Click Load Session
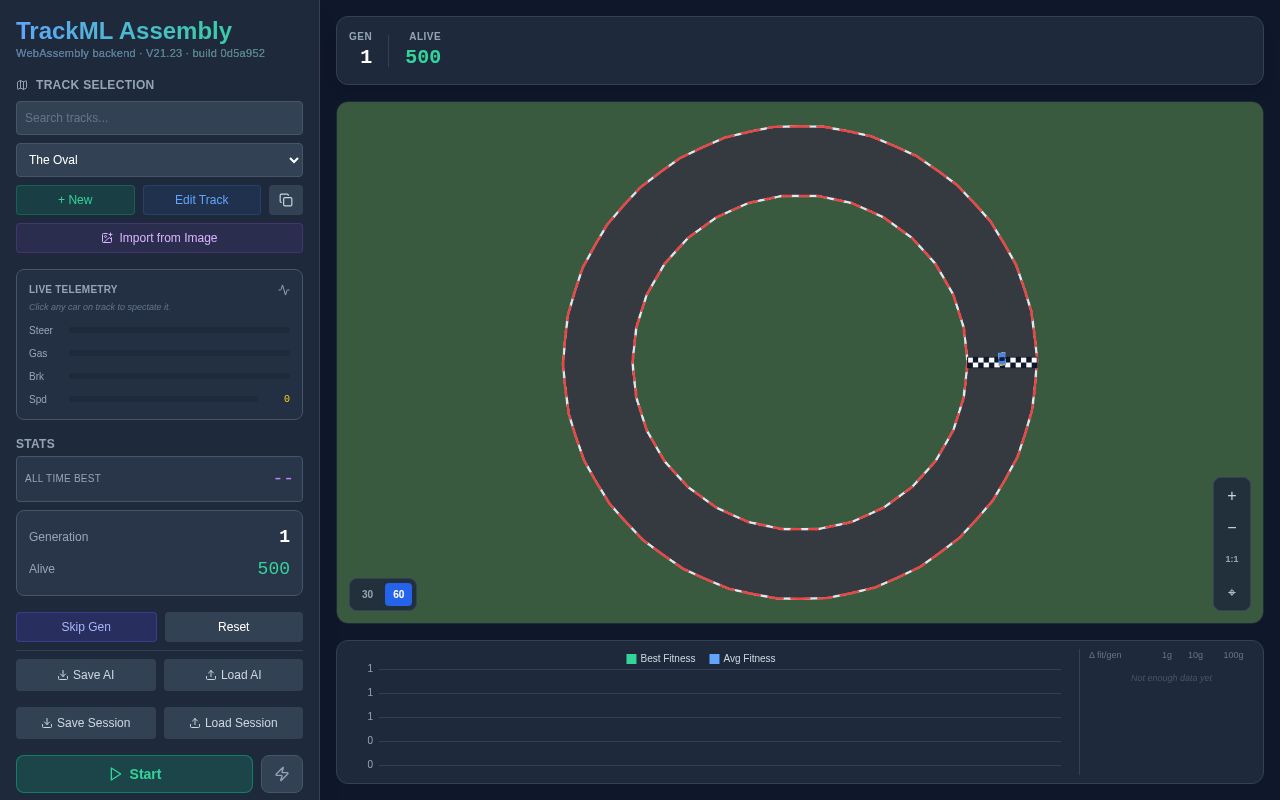Image resolution: width=1280 pixels, height=800 pixels. pos(233,723)
